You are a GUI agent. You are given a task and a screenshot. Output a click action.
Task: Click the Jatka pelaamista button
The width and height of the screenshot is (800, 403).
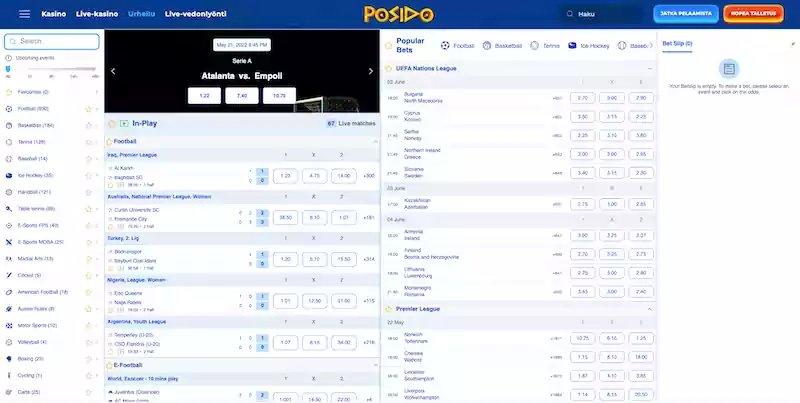686,14
